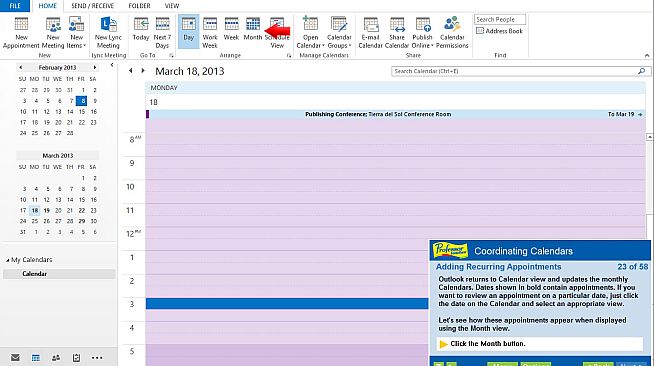Start a New Lync Meeting
The height and width of the screenshot is (366, 654).
pos(108,33)
